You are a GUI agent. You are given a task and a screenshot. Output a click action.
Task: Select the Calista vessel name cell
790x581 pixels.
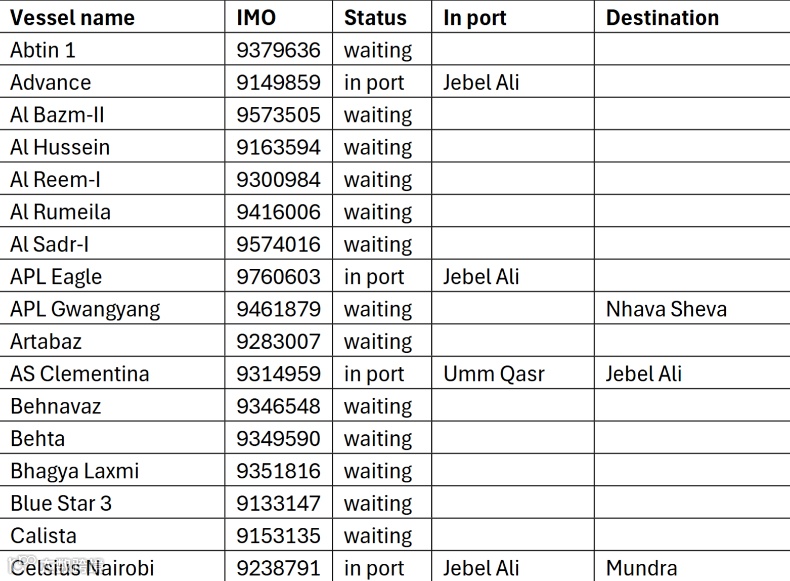click(x=43, y=536)
